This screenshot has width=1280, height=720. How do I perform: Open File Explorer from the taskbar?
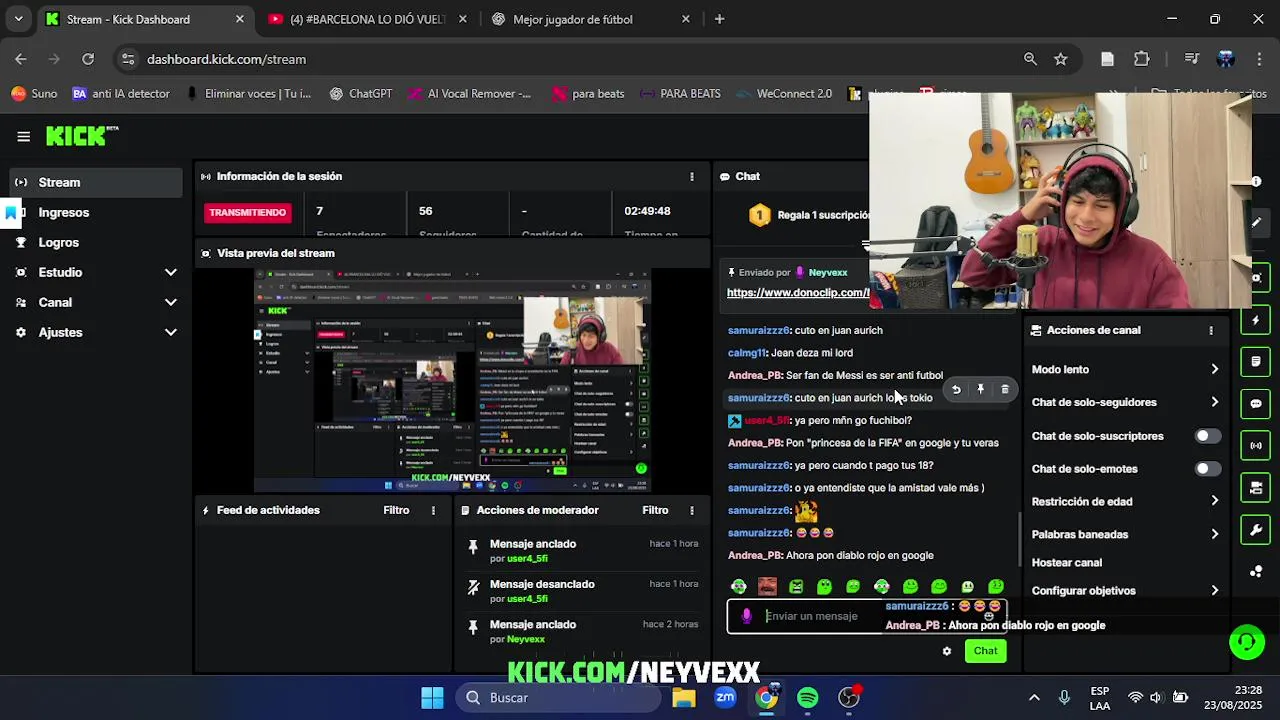click(684, 698)
